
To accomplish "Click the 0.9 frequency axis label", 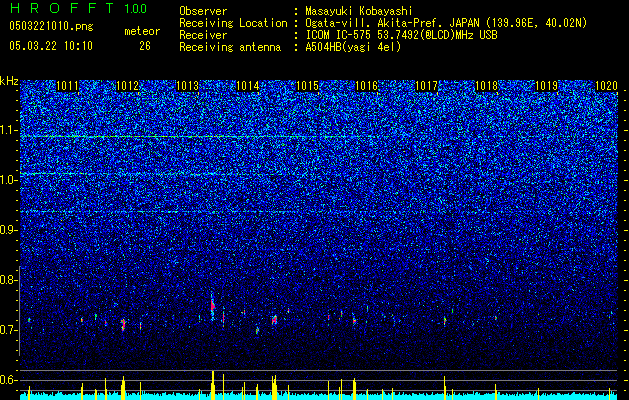I will (8, 230).
